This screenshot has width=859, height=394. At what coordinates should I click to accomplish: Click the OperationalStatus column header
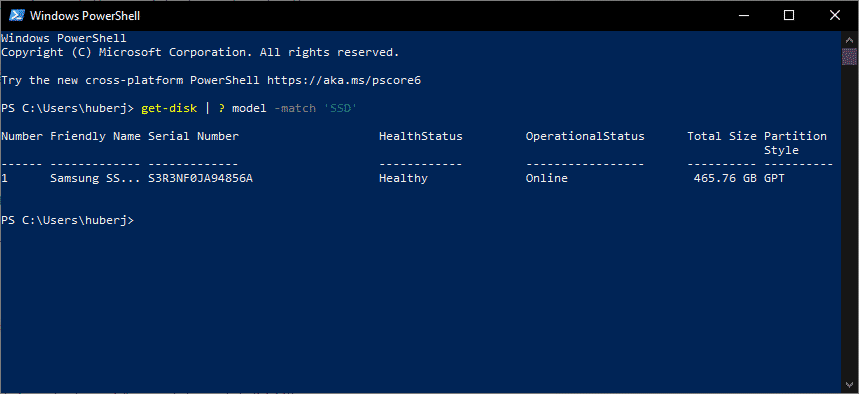[x=585, y=136]
